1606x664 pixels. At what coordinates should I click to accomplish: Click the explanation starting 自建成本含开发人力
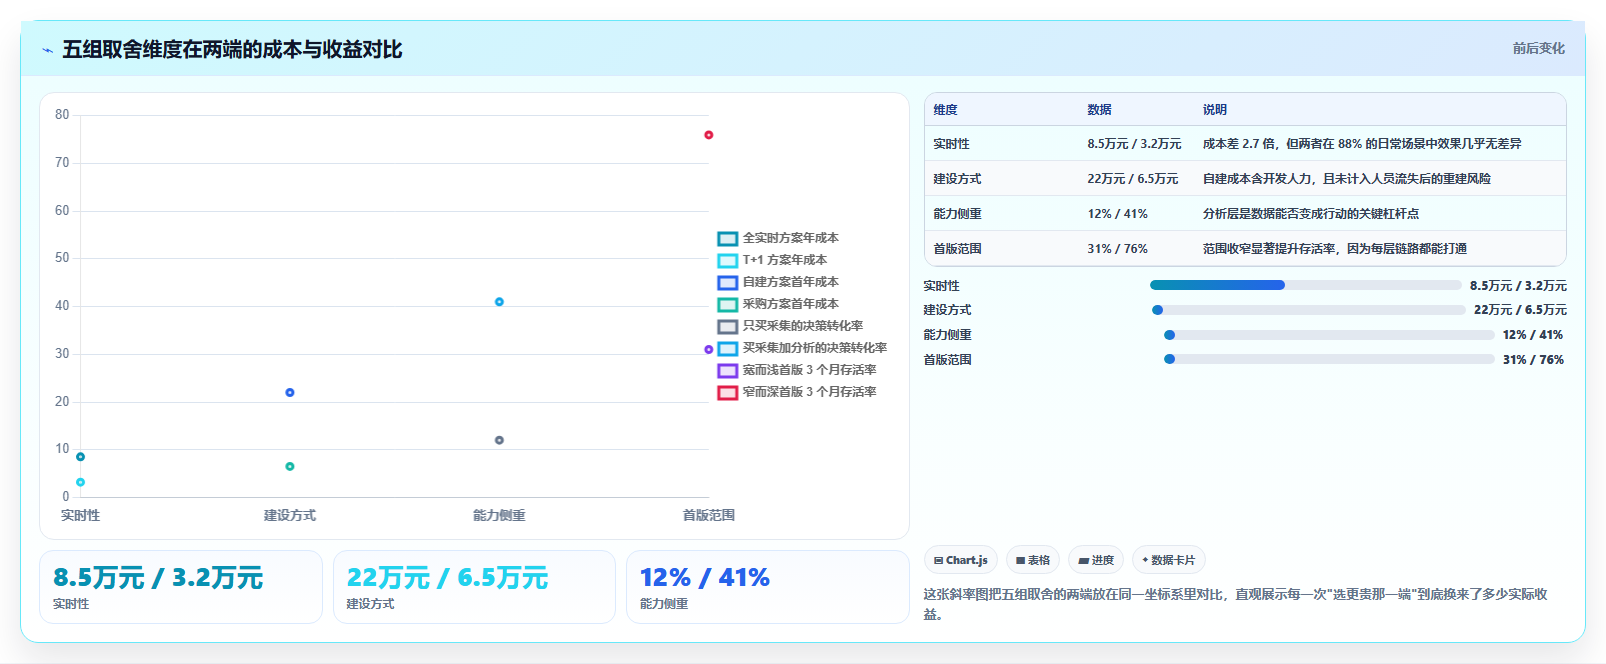(x=1346, y=179)
